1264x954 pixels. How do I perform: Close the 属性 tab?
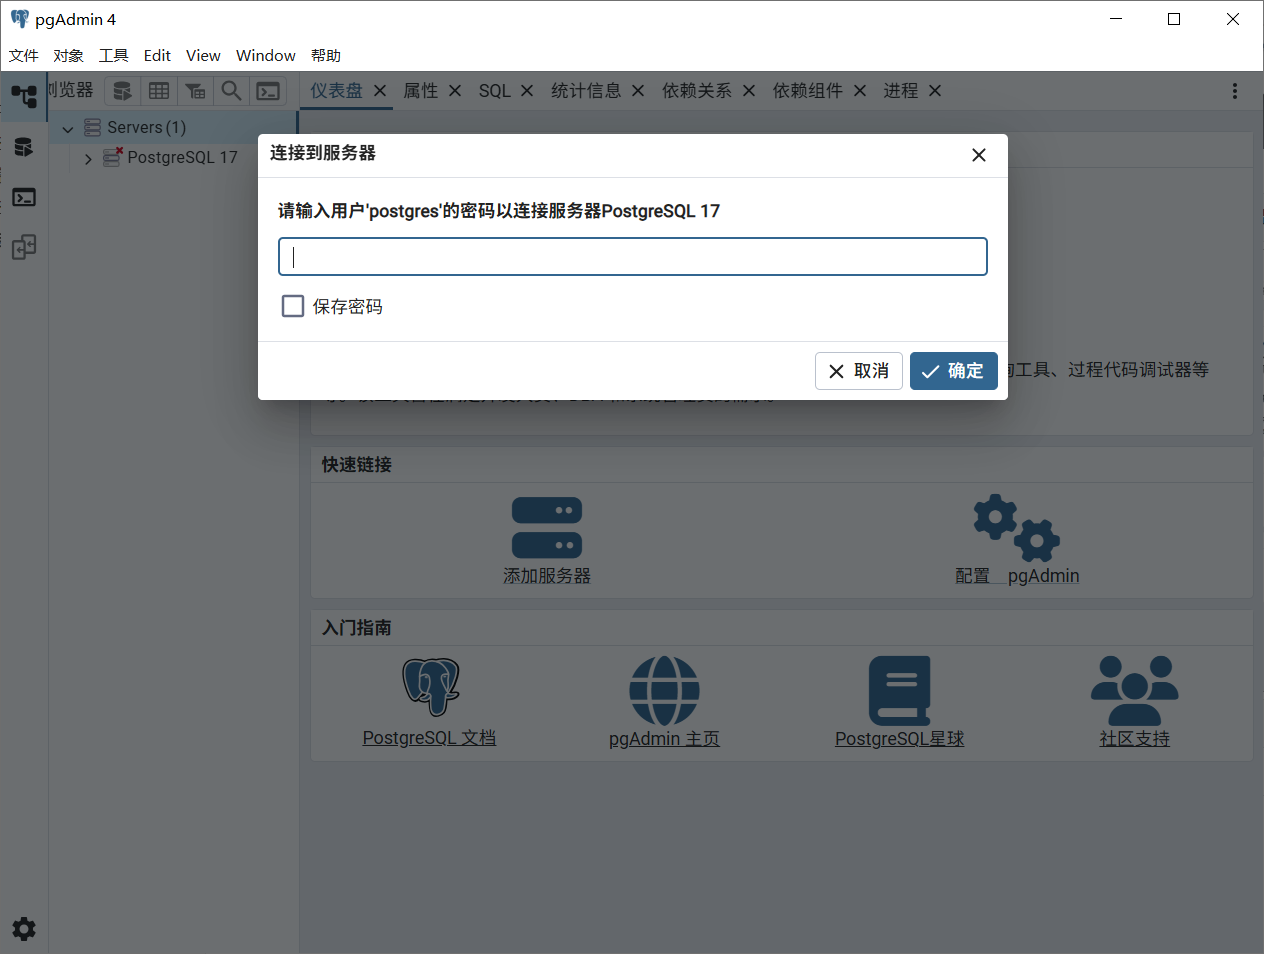(455, 91)
